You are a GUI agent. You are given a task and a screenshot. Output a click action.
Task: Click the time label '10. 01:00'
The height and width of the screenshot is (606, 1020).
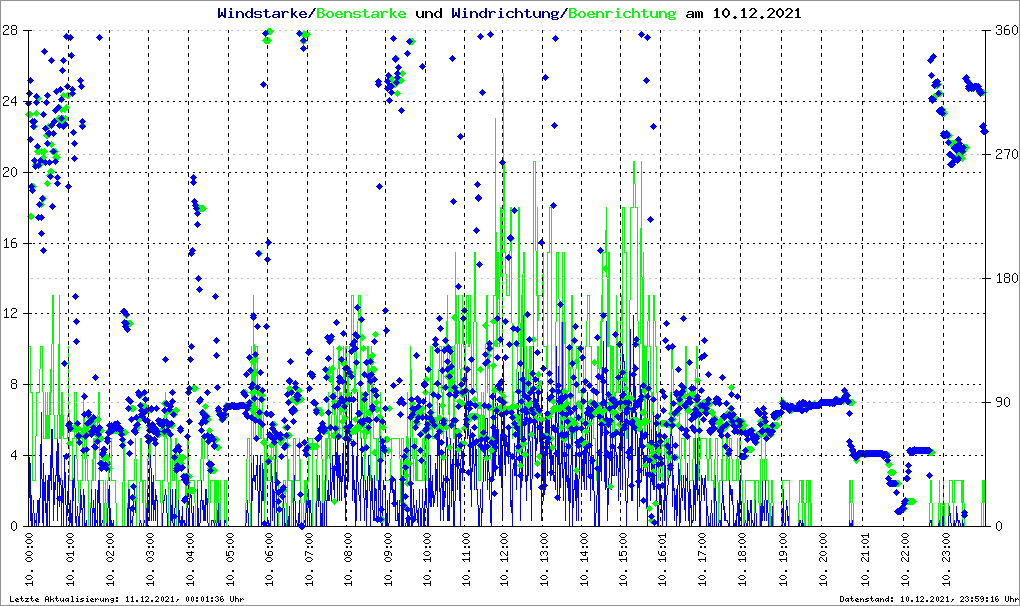(x=70, y=560)
